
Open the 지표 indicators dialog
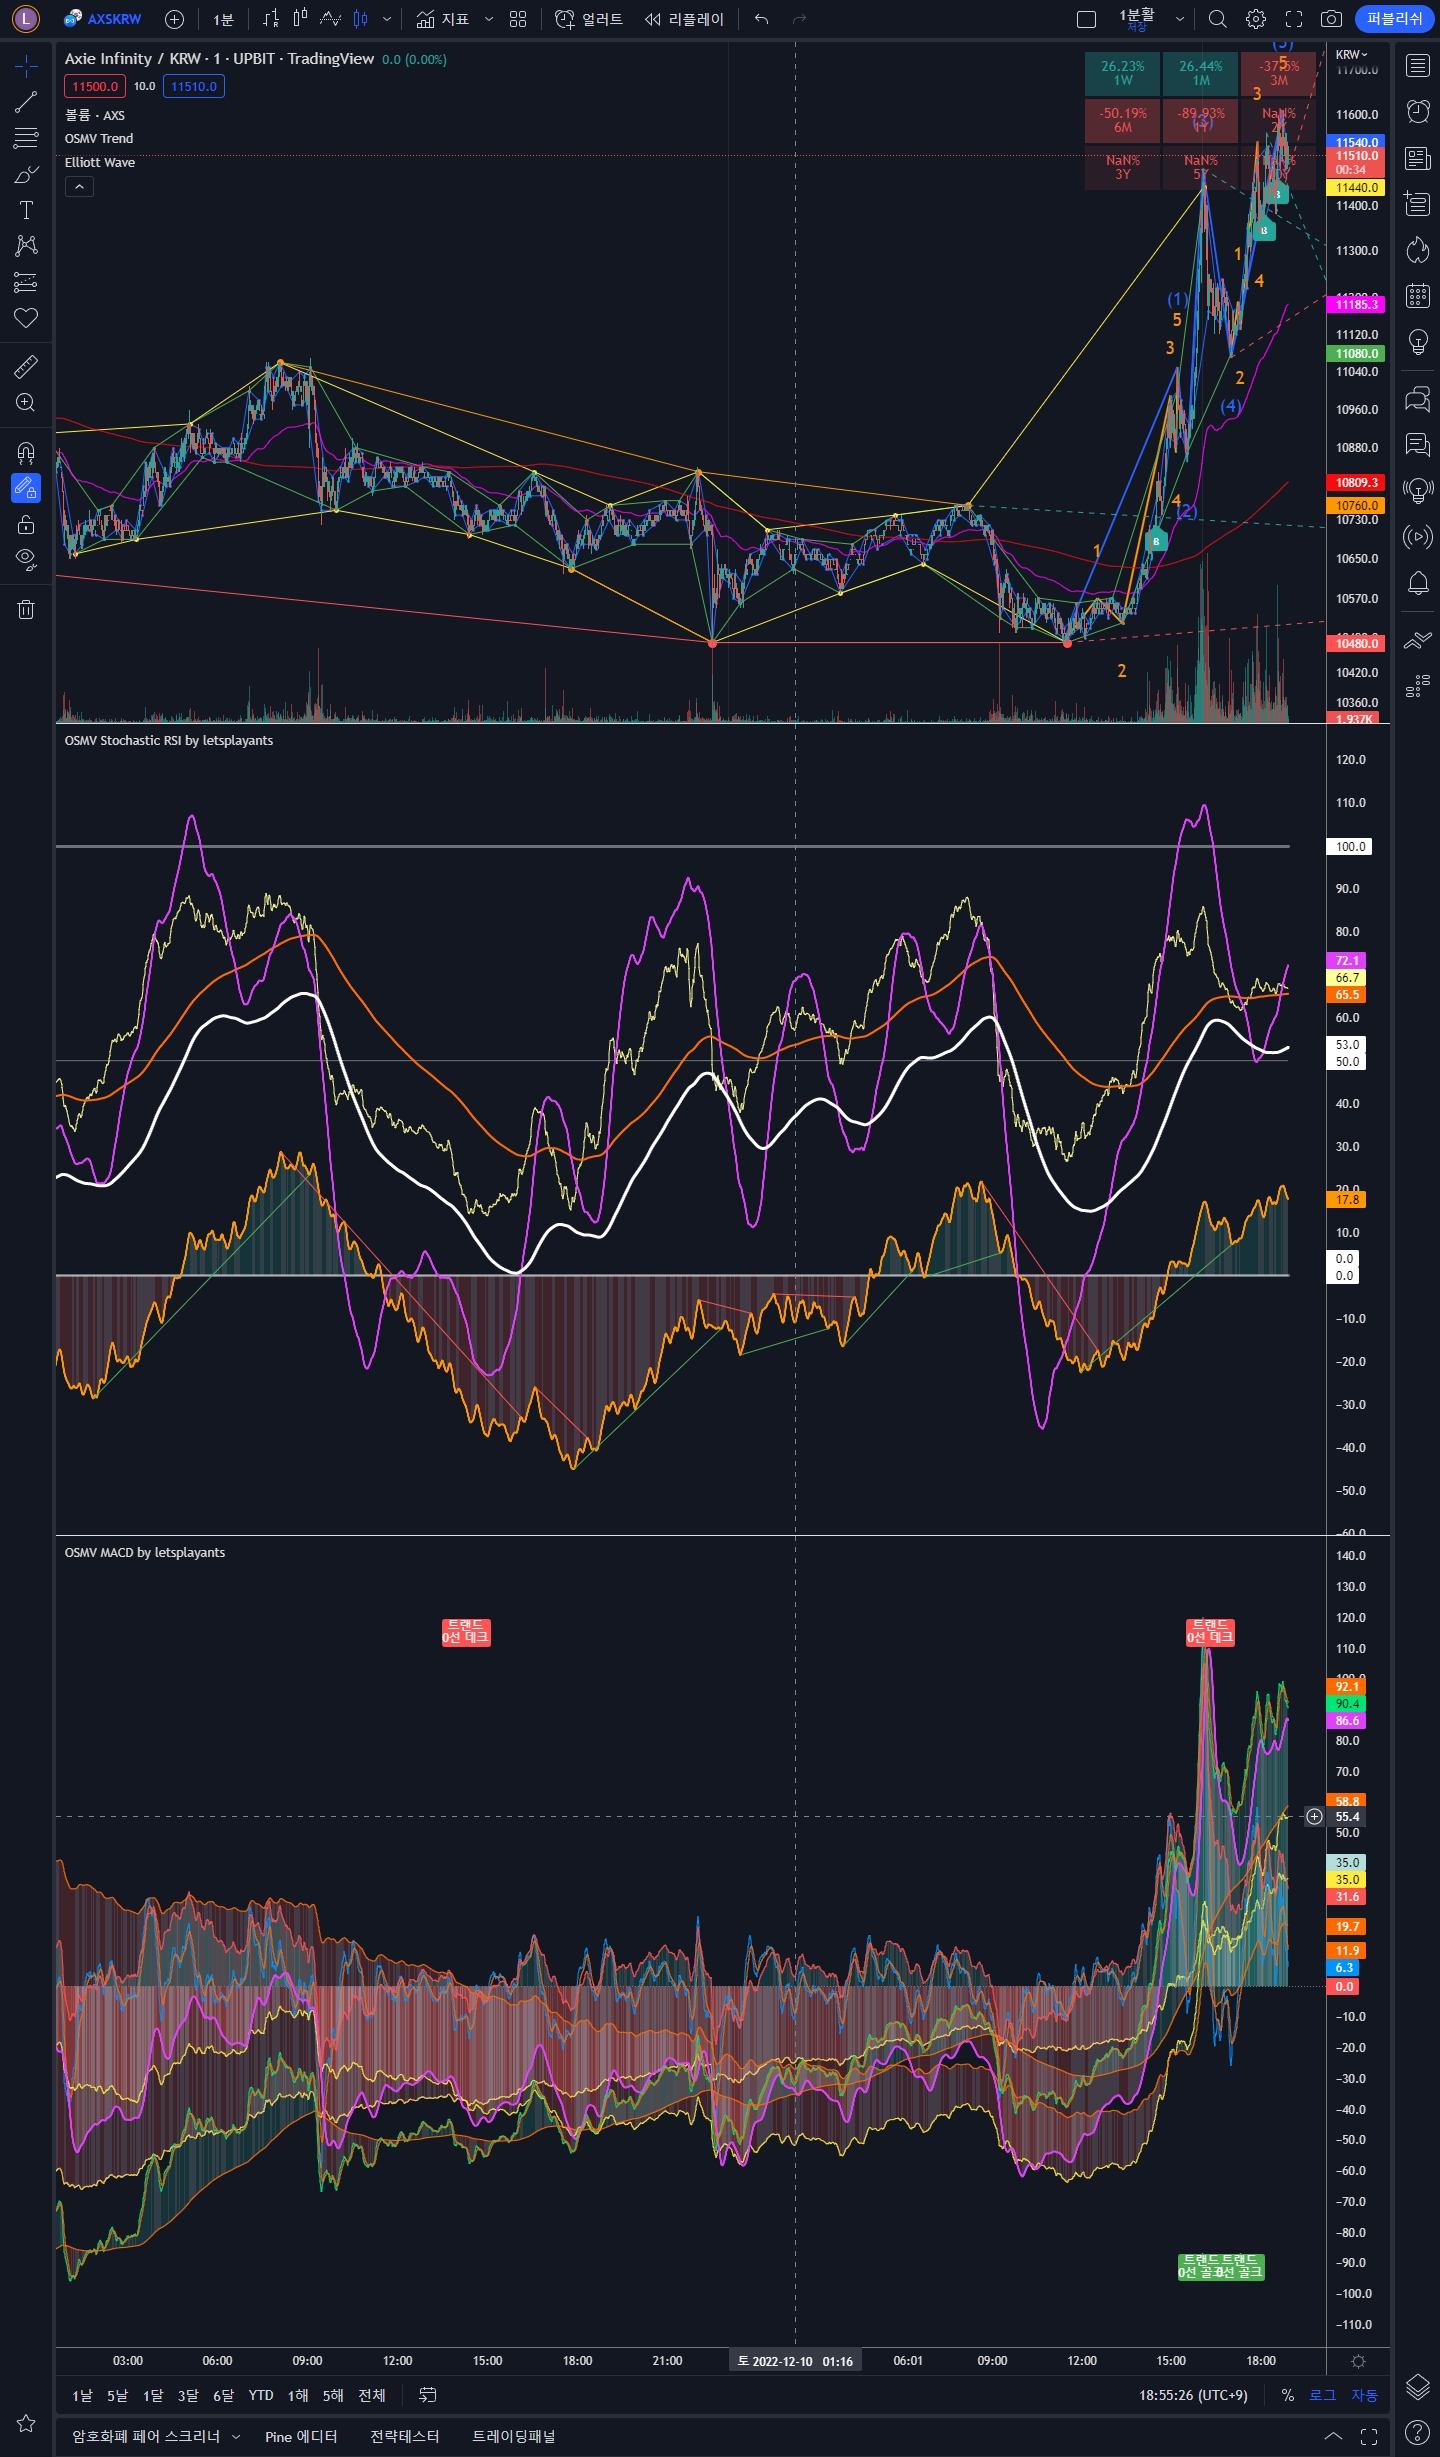(443, 19)
